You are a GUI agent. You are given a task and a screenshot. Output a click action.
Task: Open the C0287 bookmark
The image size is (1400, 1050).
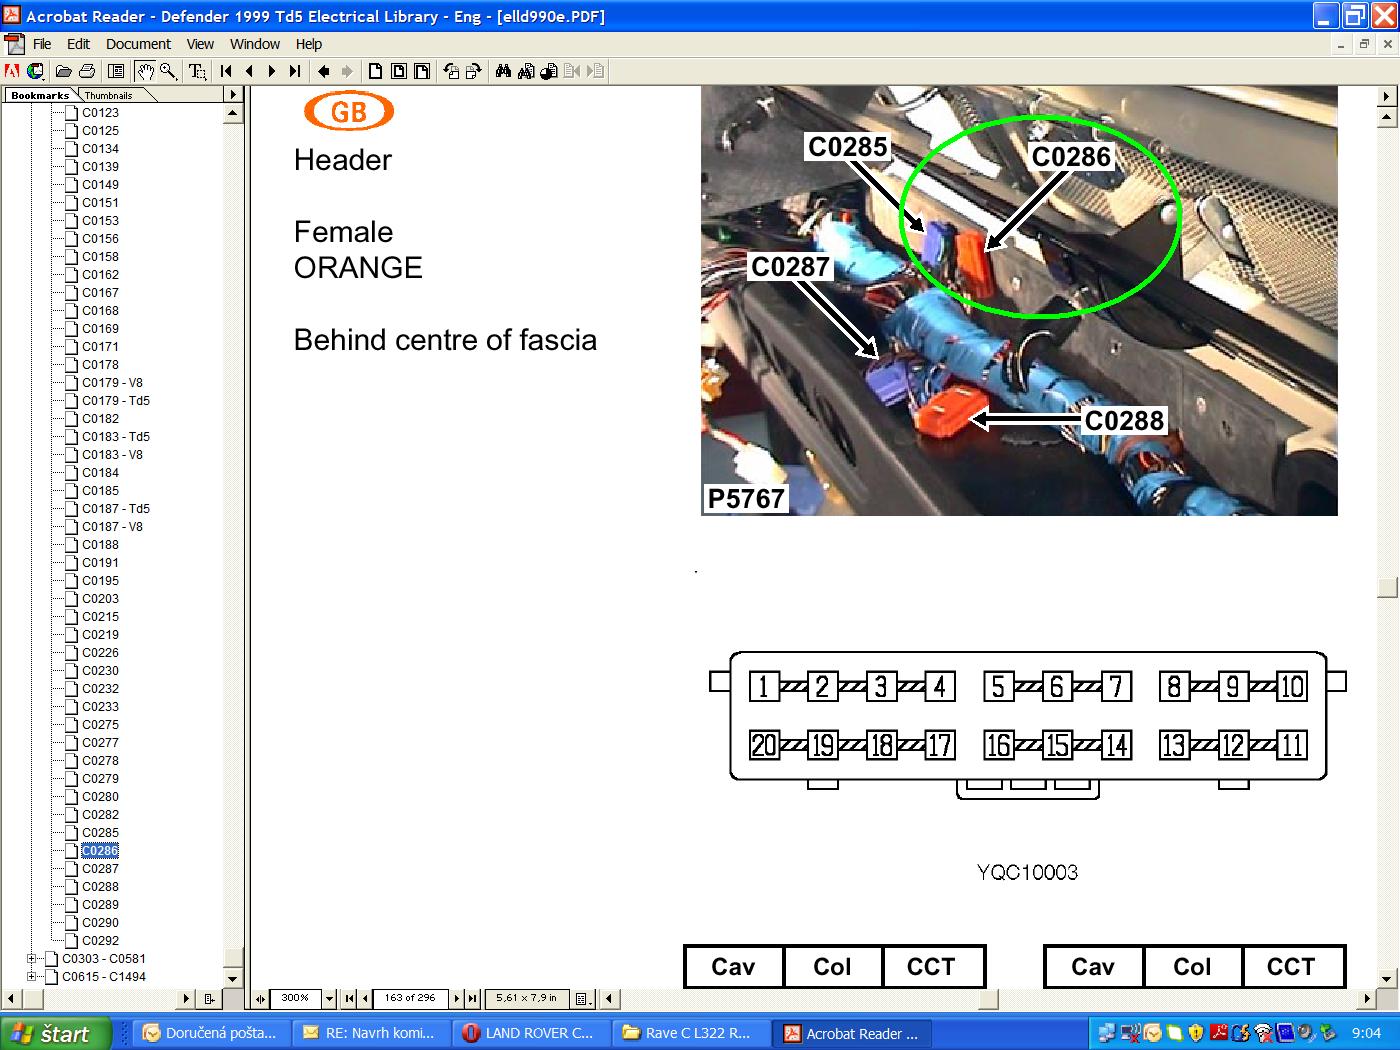pyautogui.click(x=100, y=868)
